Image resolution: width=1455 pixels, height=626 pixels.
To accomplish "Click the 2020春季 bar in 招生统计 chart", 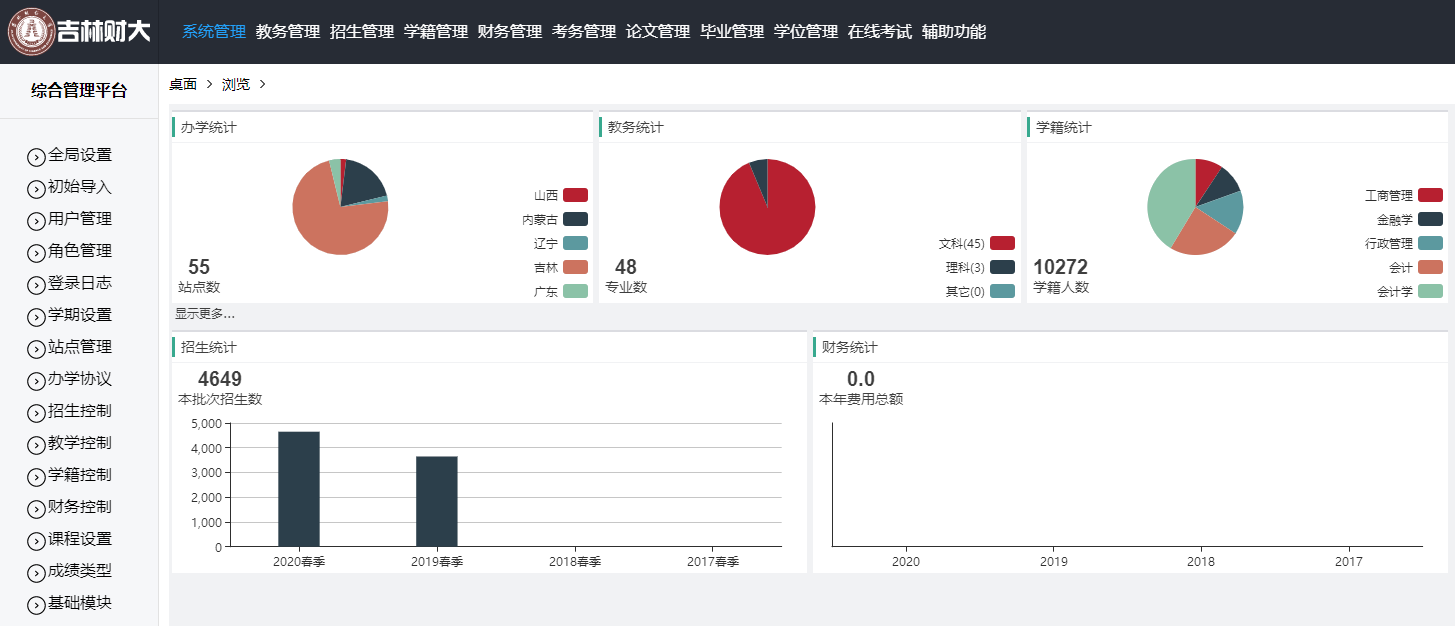I will pyautogui.click(x=298, y=489).
